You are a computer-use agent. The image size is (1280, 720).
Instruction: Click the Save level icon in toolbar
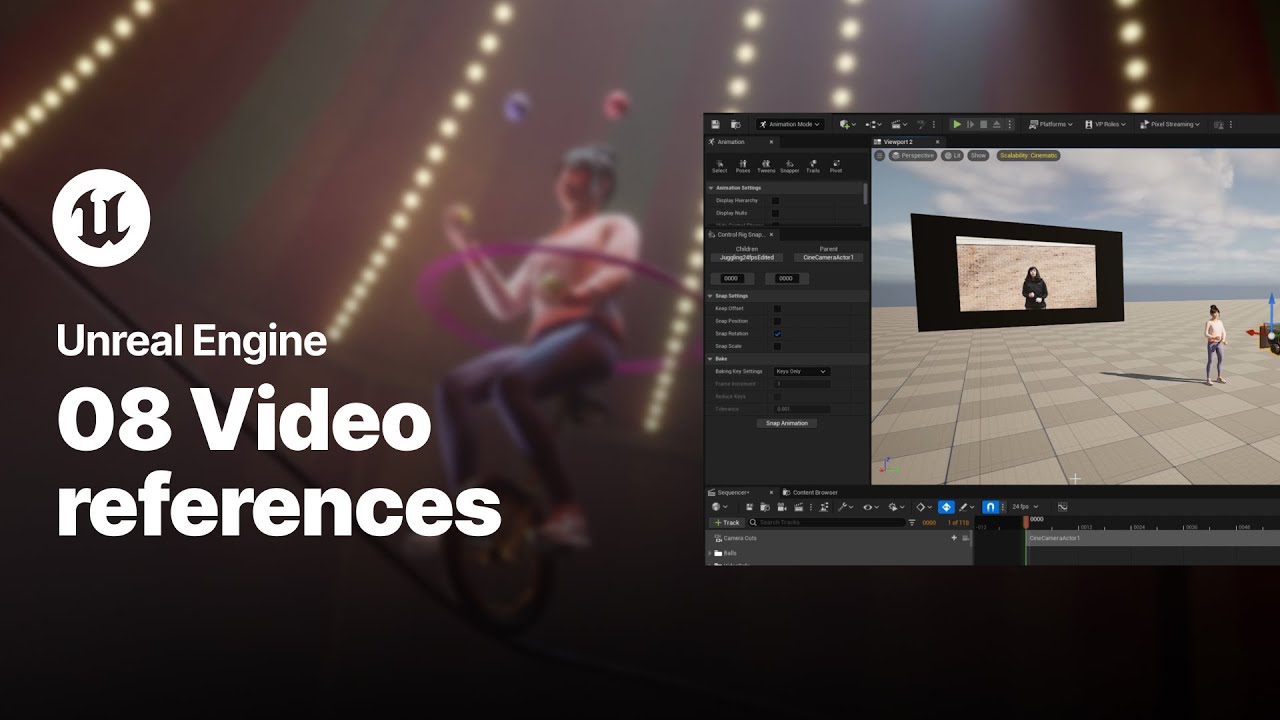715,124
